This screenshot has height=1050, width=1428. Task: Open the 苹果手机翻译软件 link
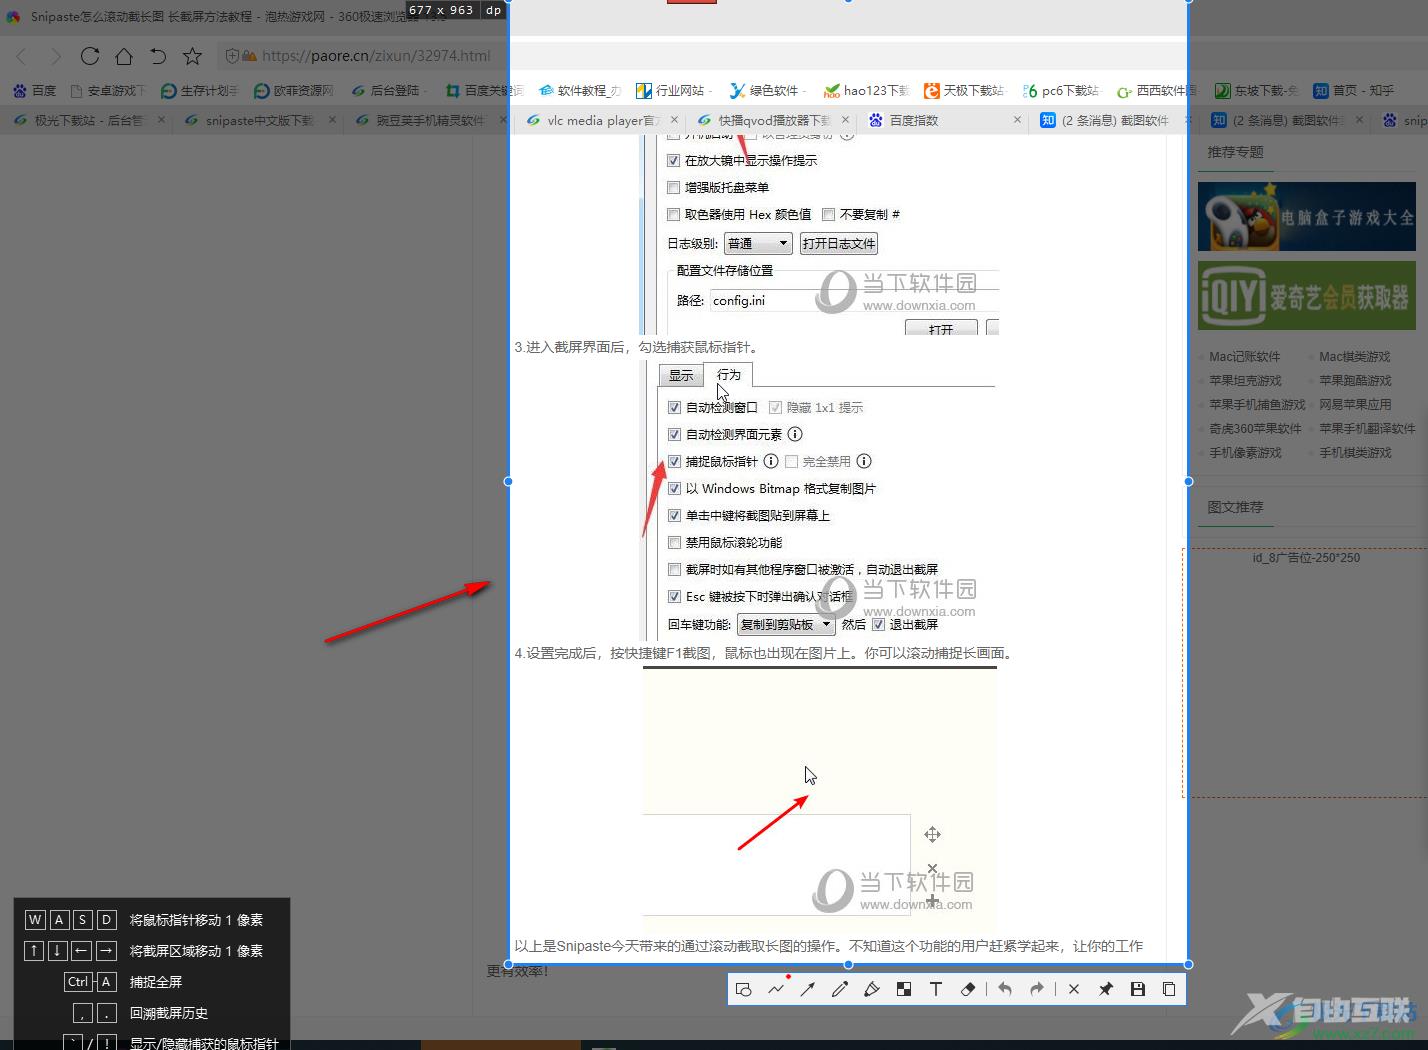(1368, 429)
